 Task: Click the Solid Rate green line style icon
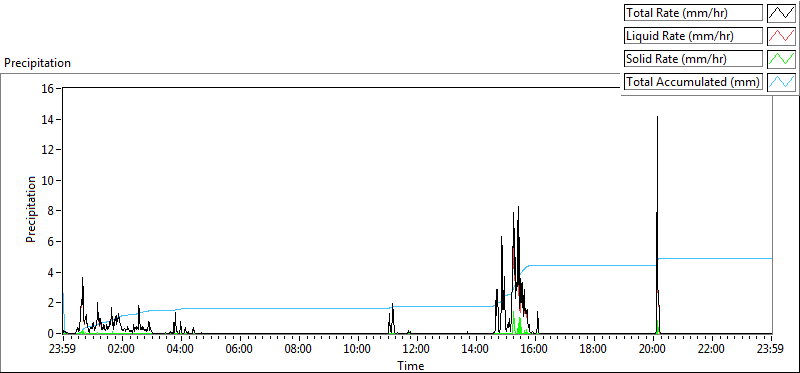[781, 58]
